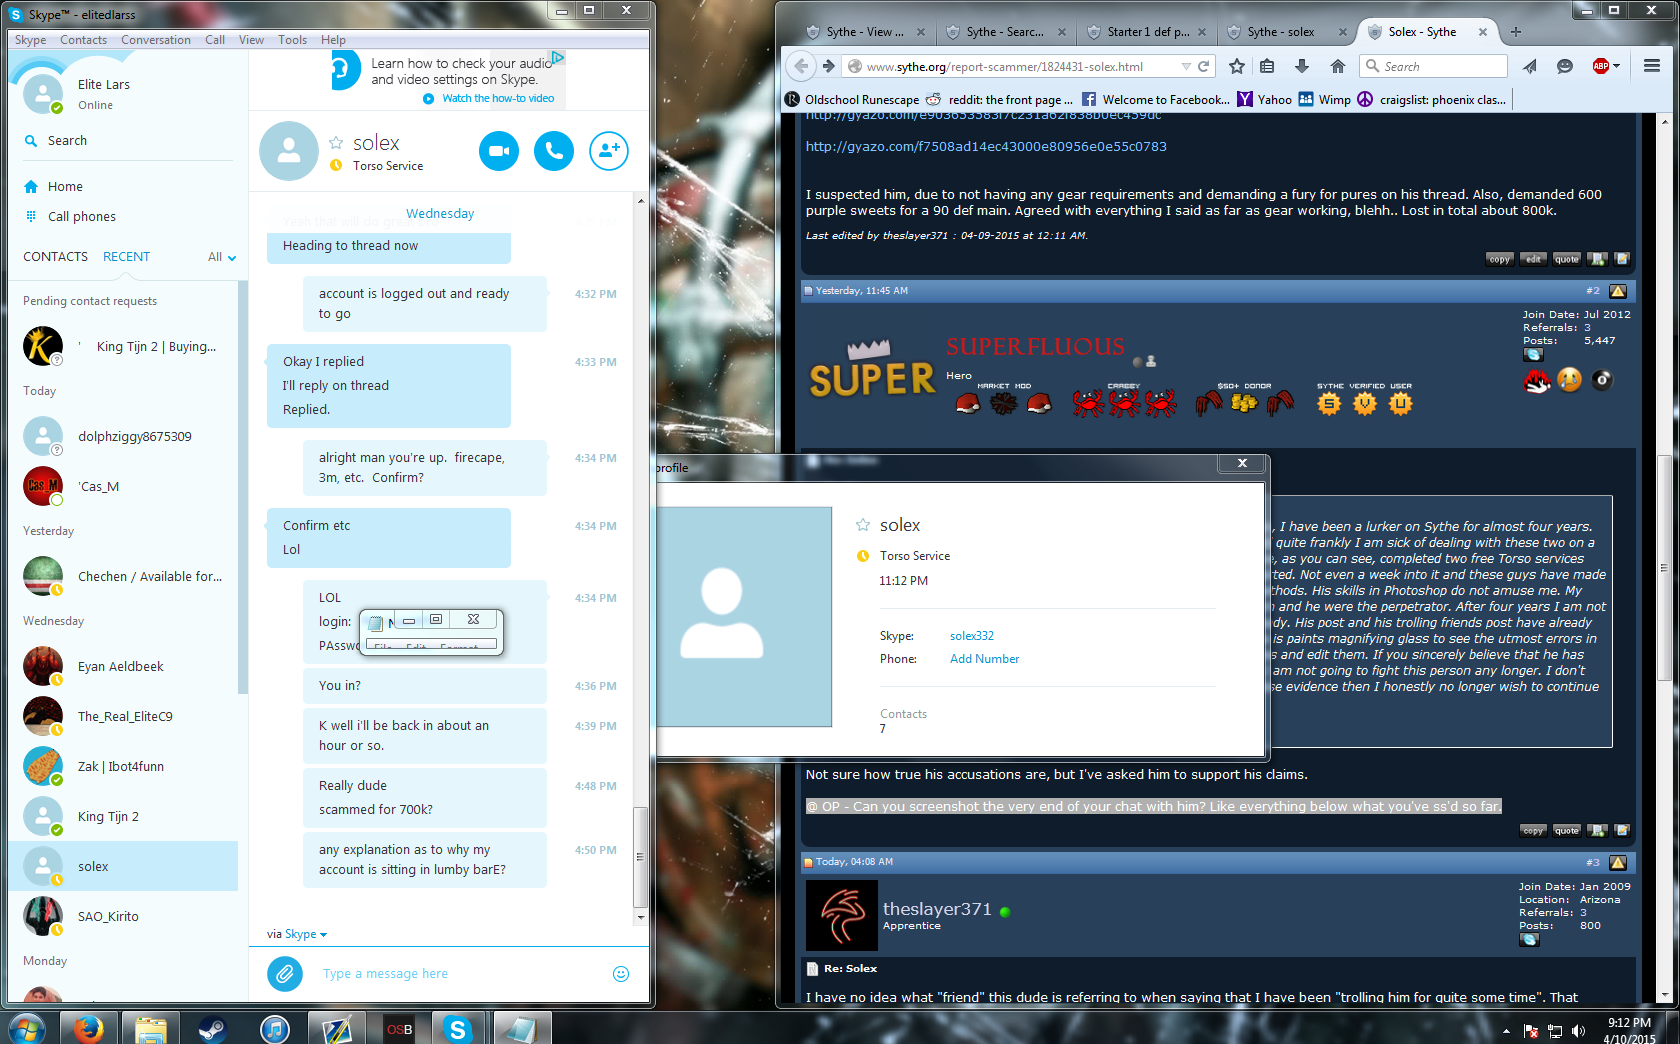This screenshot has height=1044, width=1680.
Task: Open the Windows Start menu
Action: 25,1028
